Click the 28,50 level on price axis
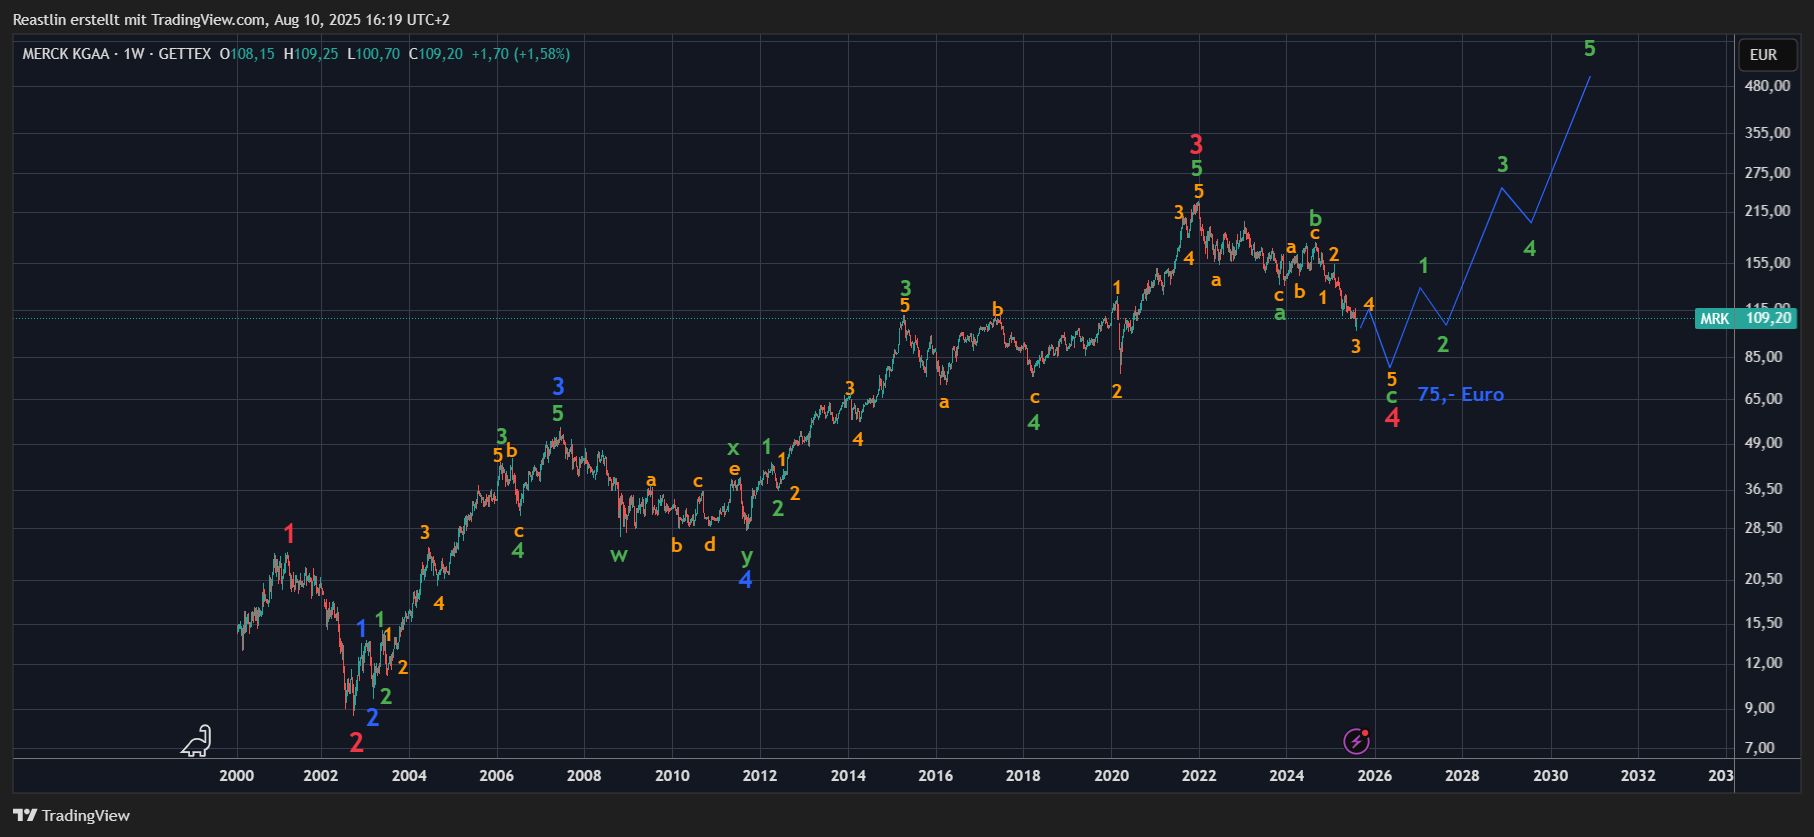This screenshot has width=1814, height=837. (1763, 527)
